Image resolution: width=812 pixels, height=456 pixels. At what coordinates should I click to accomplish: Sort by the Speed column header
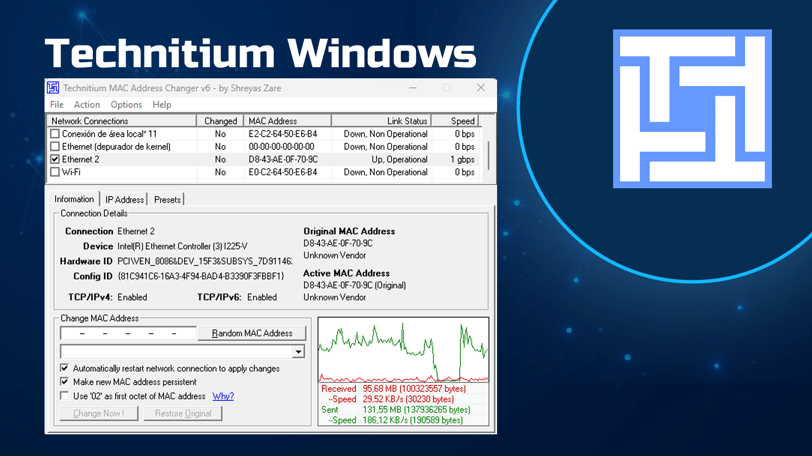tap(455, 121)
